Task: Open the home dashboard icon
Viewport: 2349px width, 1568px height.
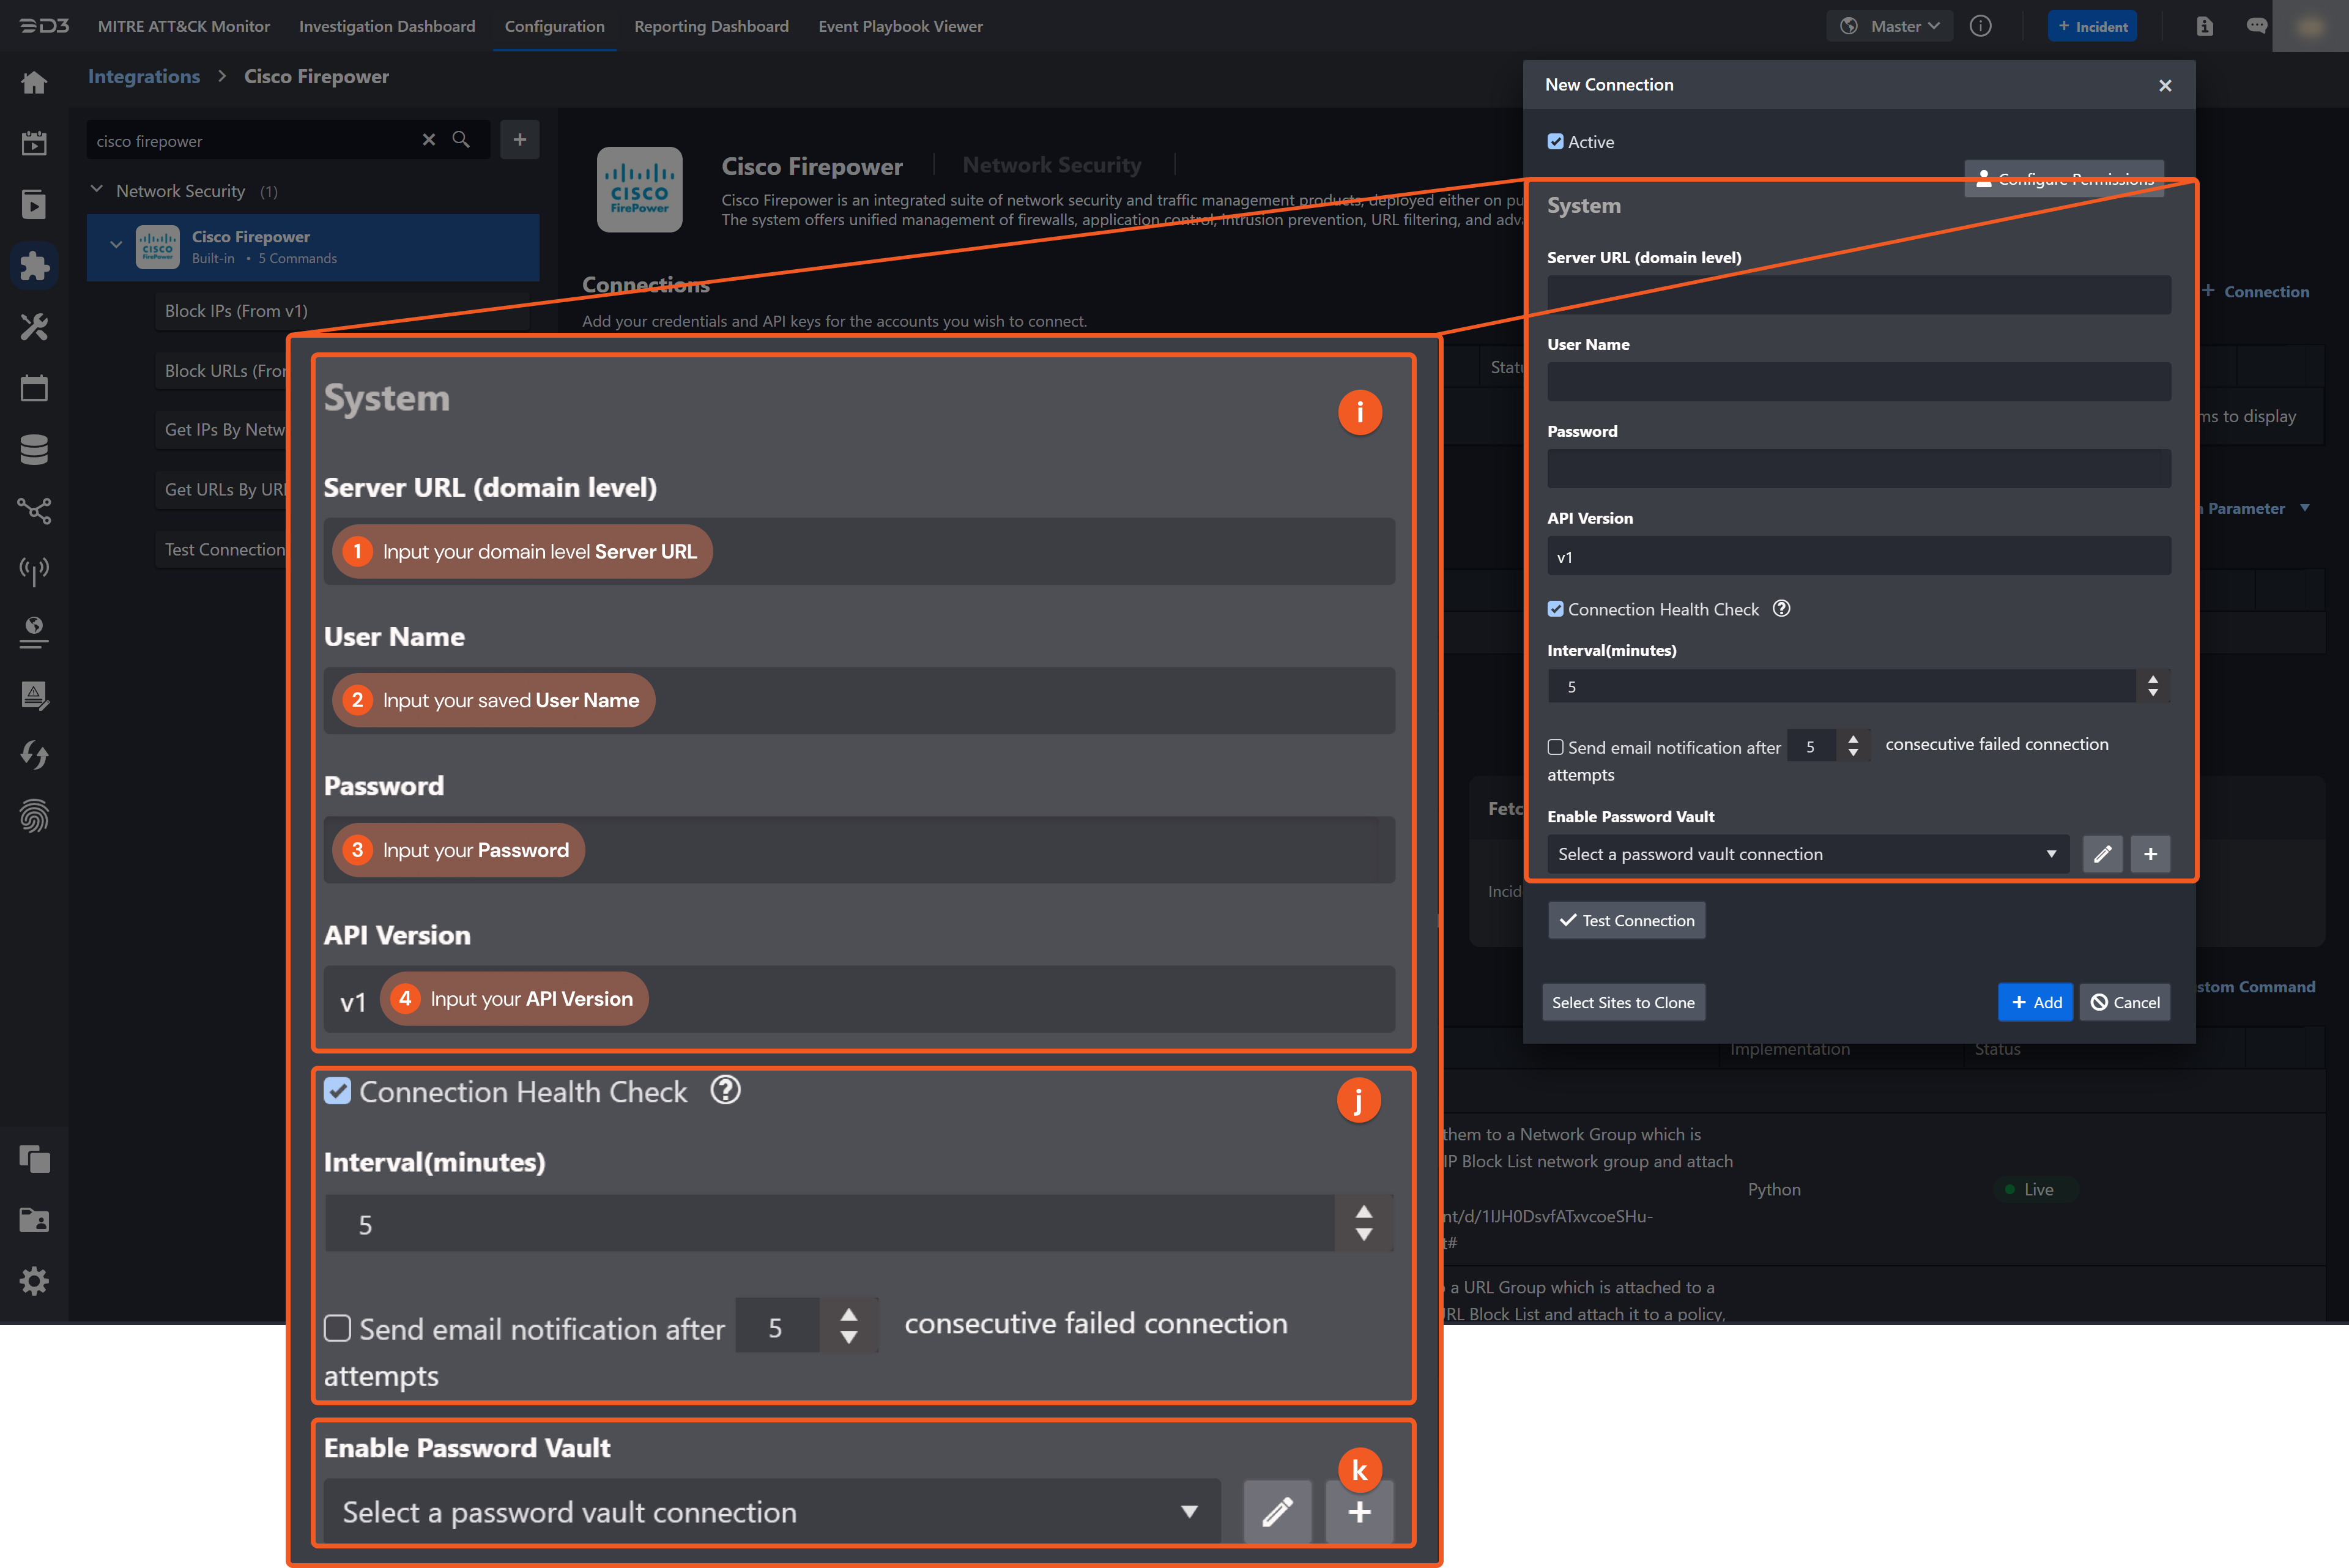Action: [x=34, y=82]
